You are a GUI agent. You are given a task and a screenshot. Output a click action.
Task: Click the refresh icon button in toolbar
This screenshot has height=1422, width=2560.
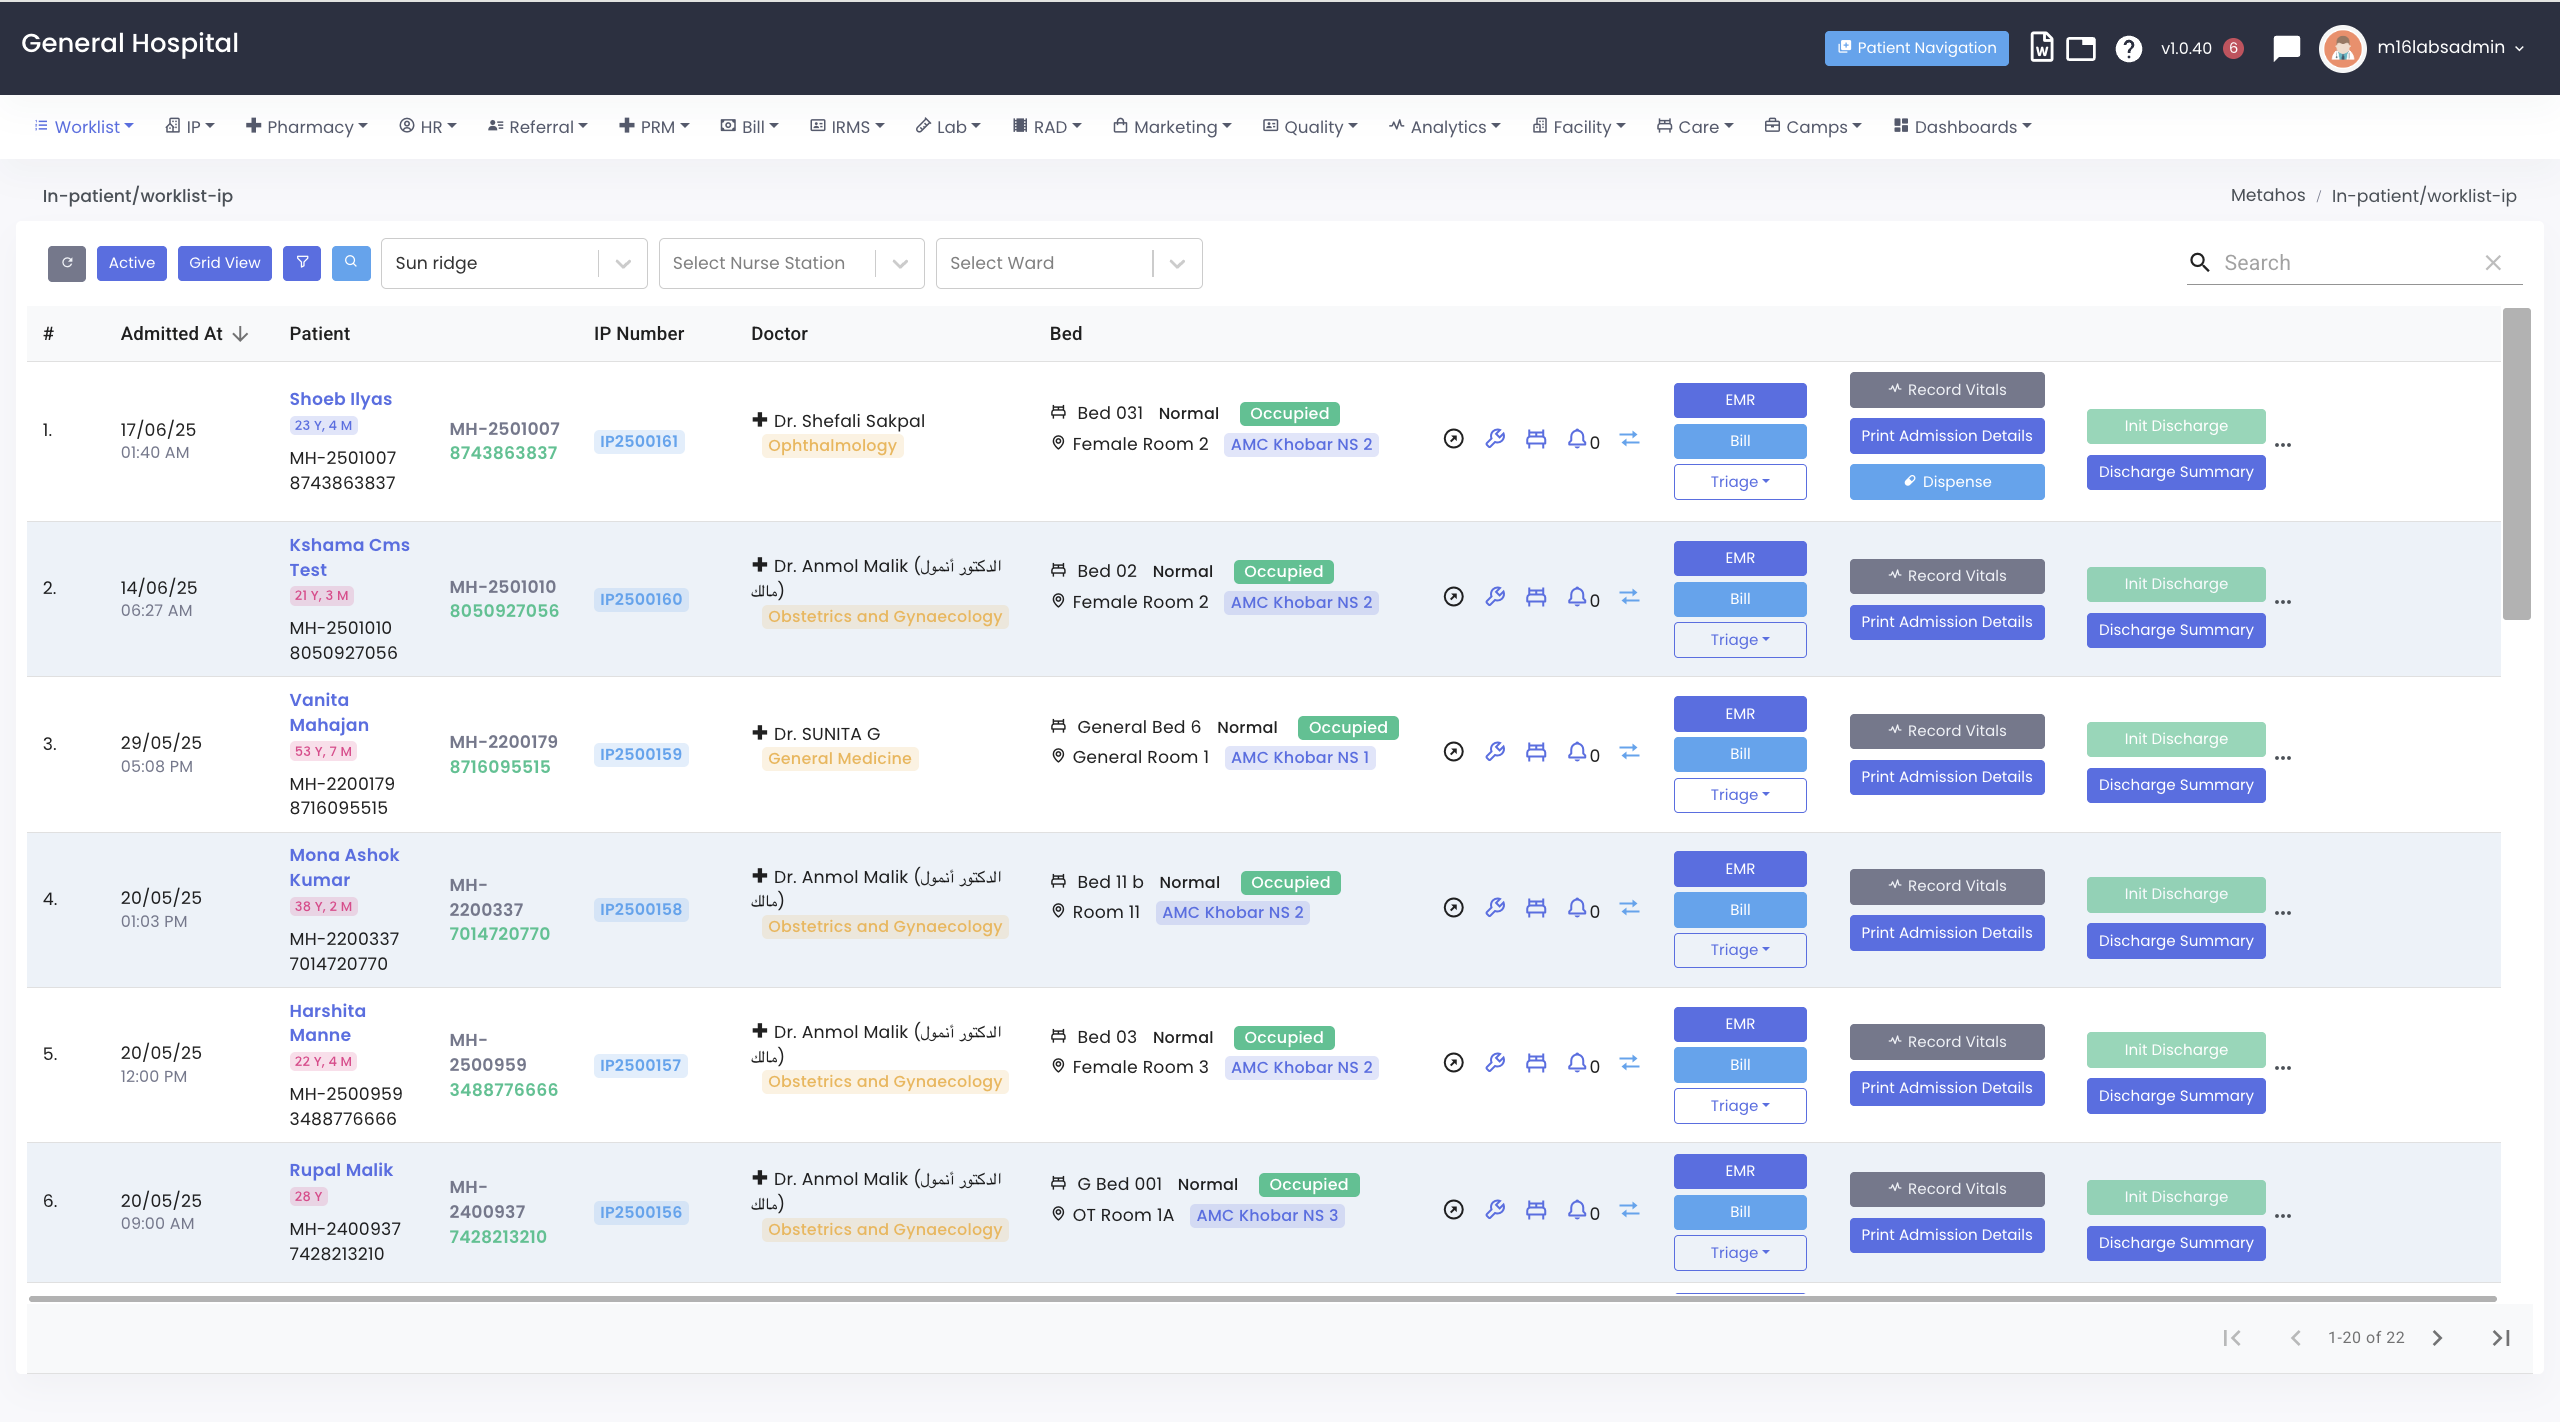(67, 263)
